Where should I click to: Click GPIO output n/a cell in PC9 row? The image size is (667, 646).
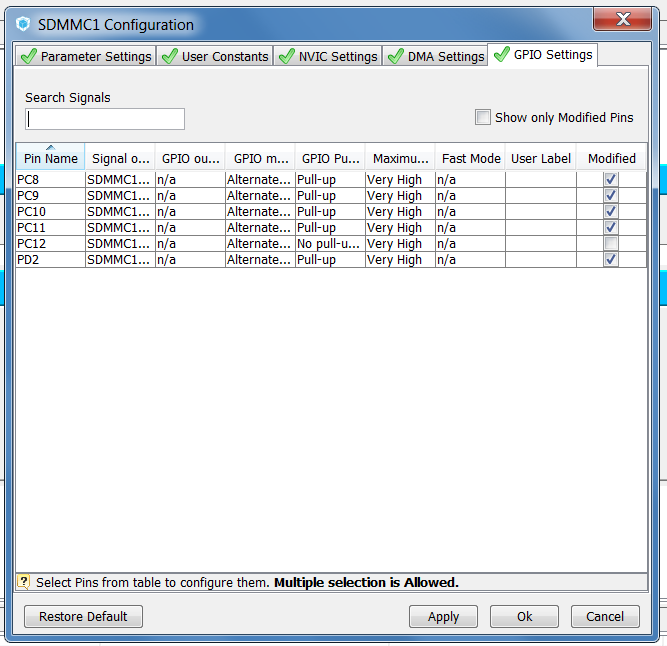pyautogui.click(x=191, y=196)
